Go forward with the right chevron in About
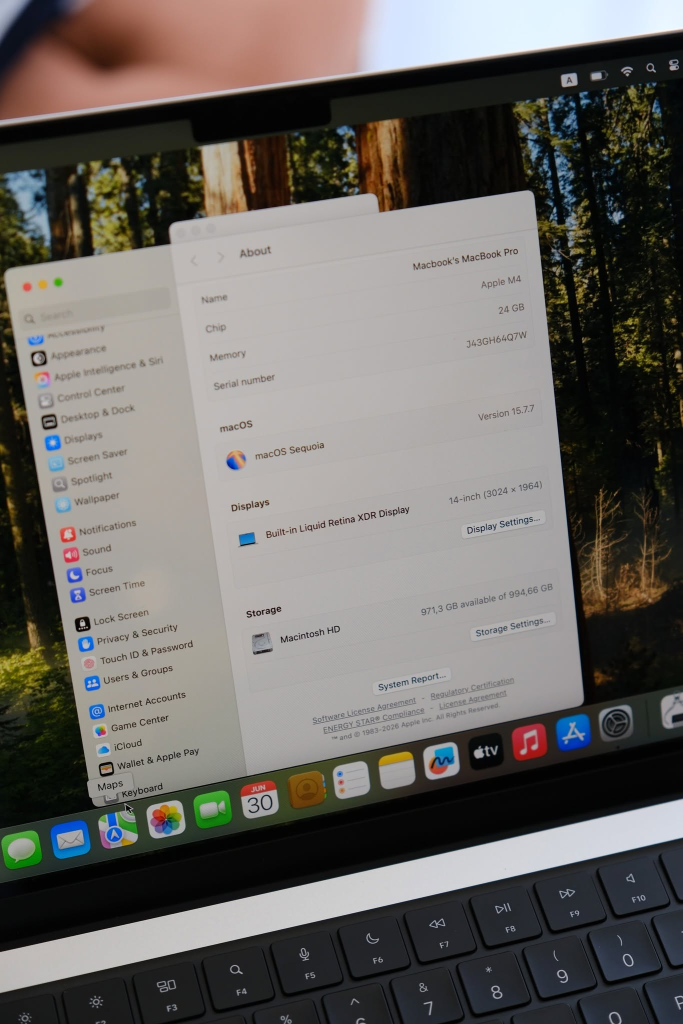The image size is (683, 1024). click(220, 257)
